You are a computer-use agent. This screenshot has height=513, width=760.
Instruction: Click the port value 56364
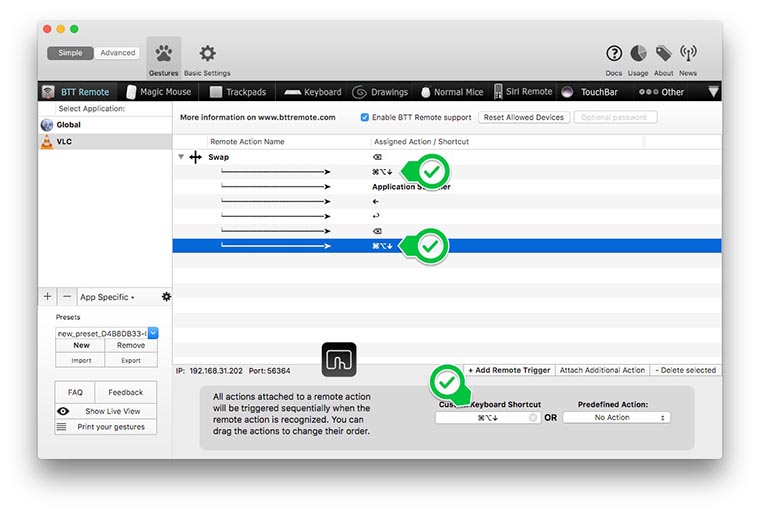278,371
